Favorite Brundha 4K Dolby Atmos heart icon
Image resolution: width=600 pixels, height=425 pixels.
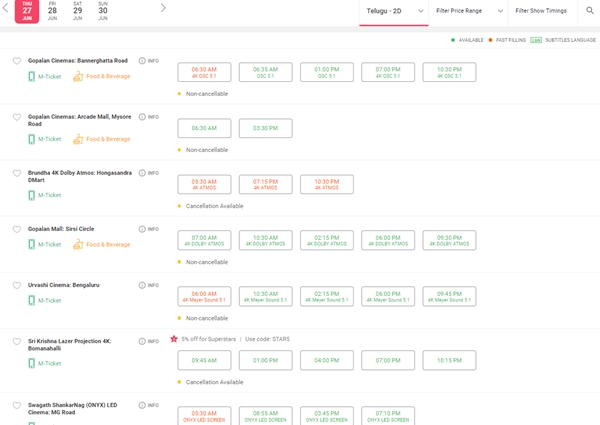pos(17,173)
